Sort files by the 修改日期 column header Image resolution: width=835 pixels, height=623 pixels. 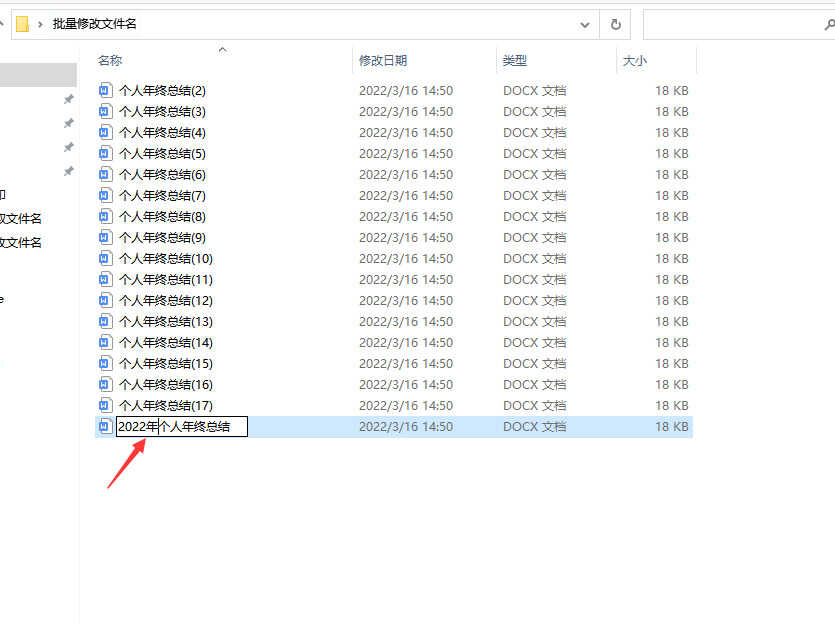383,61
